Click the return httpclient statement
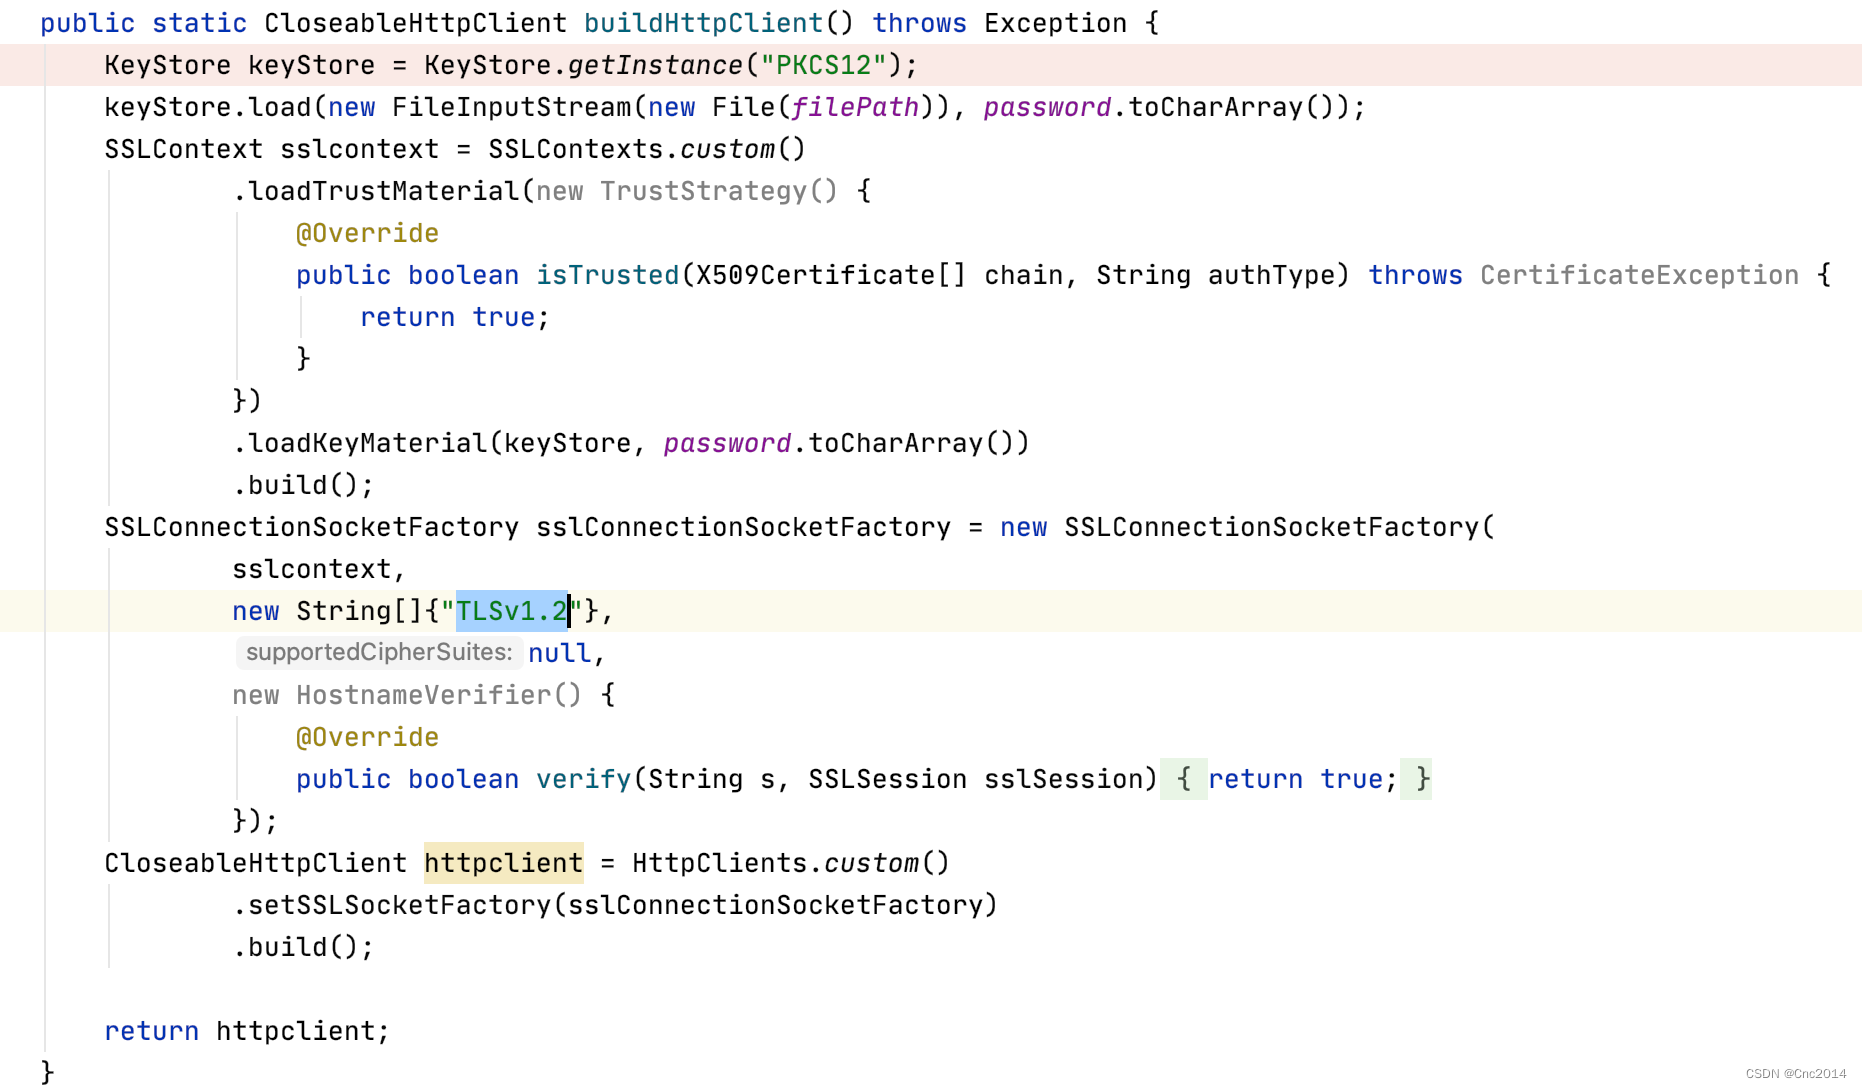The image size is (1862, 1088). tap(248, 1031)
